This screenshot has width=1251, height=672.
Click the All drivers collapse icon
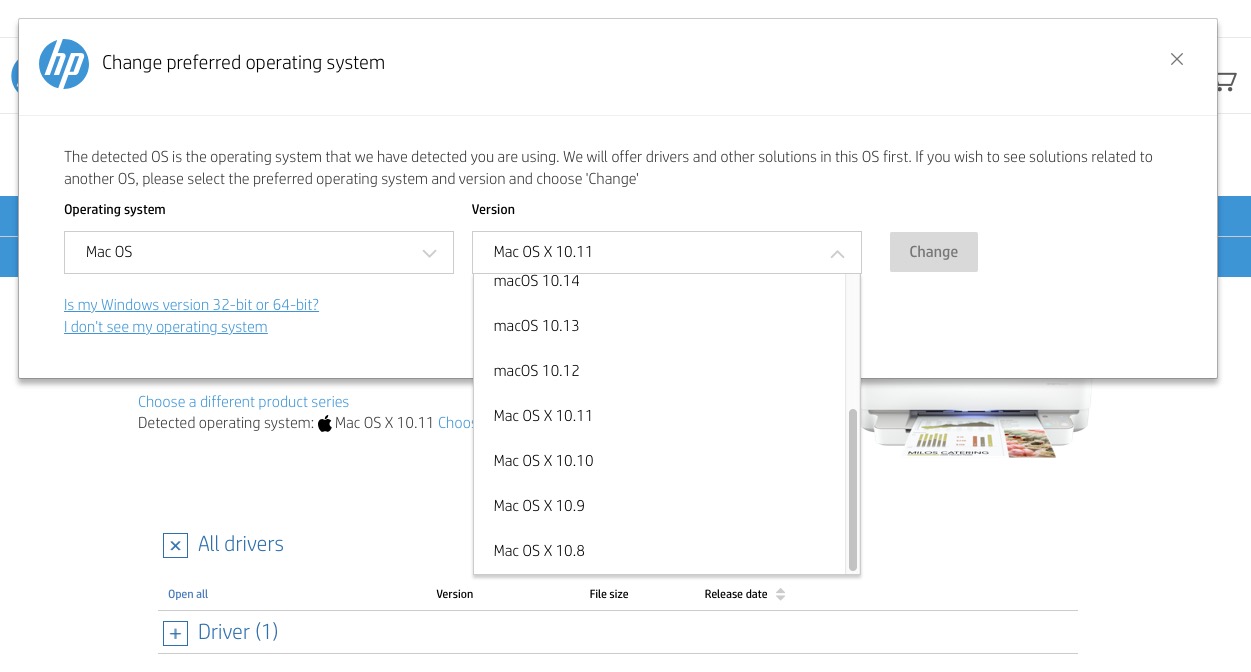pyautogui.click(x=175, y=545)
